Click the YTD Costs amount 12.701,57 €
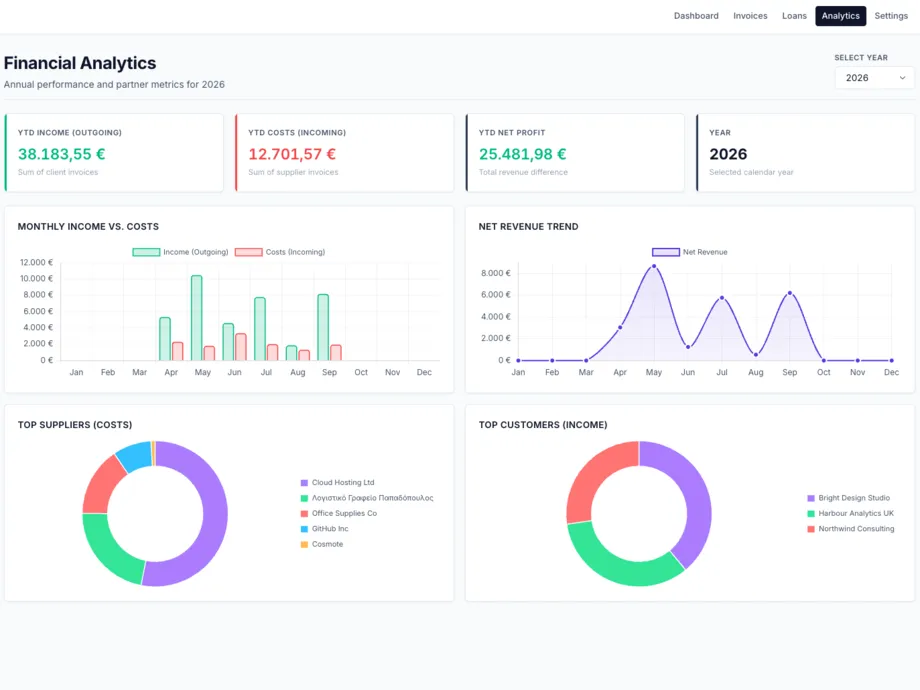Screen dimensions: 920x690 tap(292, 154)
